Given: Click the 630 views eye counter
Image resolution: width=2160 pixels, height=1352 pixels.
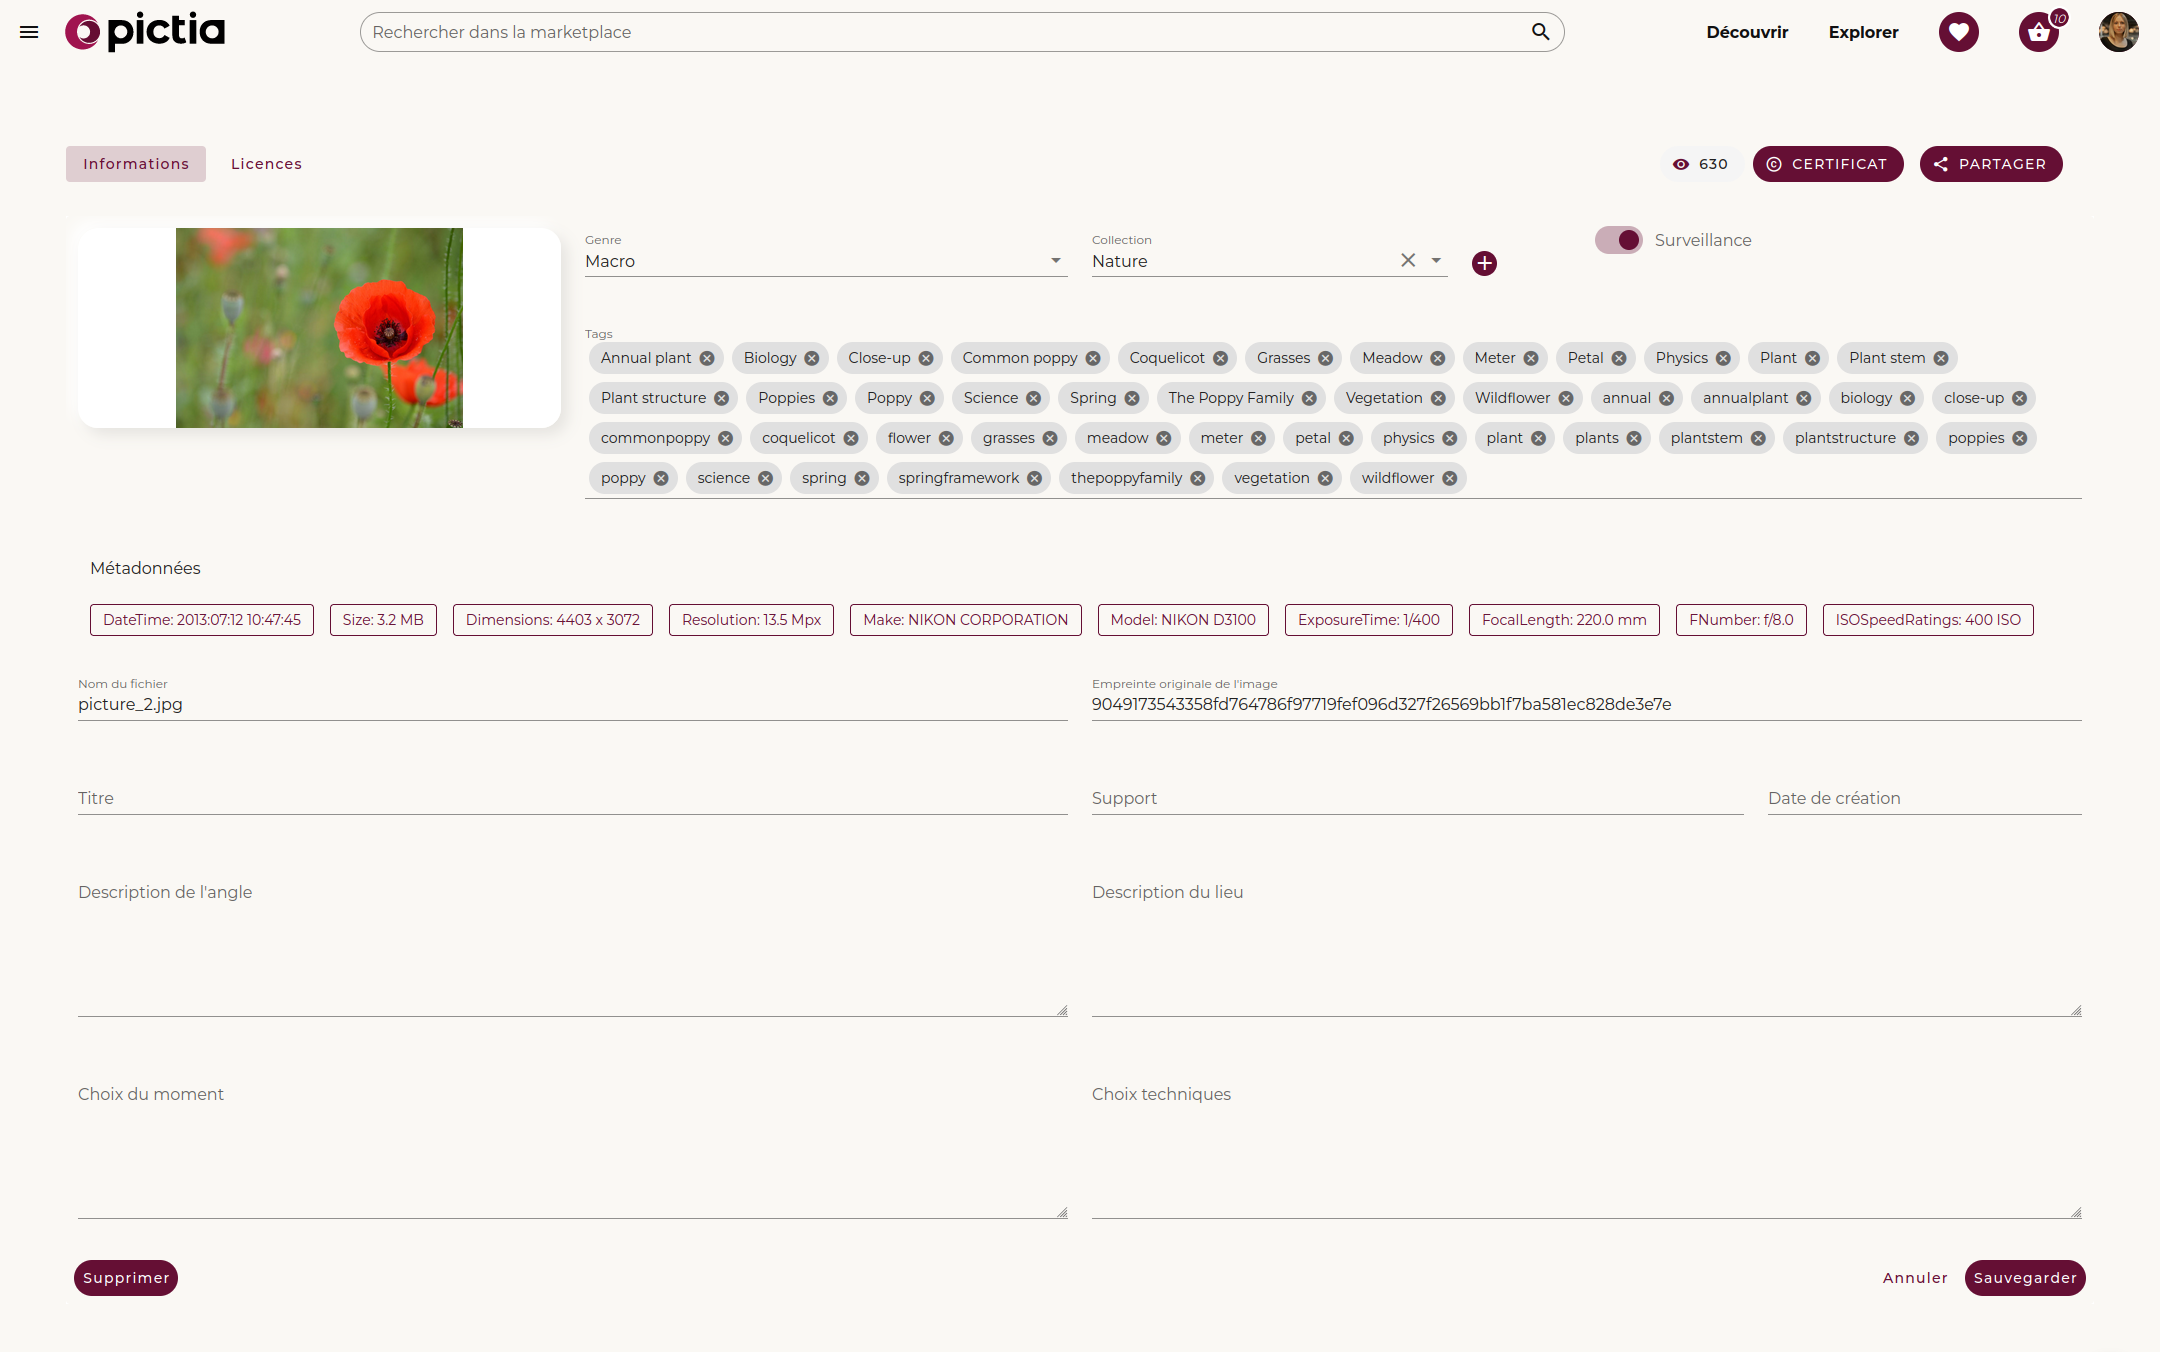Looking at the screenshot, I should pyautogui.click(x=1700, y=164).
